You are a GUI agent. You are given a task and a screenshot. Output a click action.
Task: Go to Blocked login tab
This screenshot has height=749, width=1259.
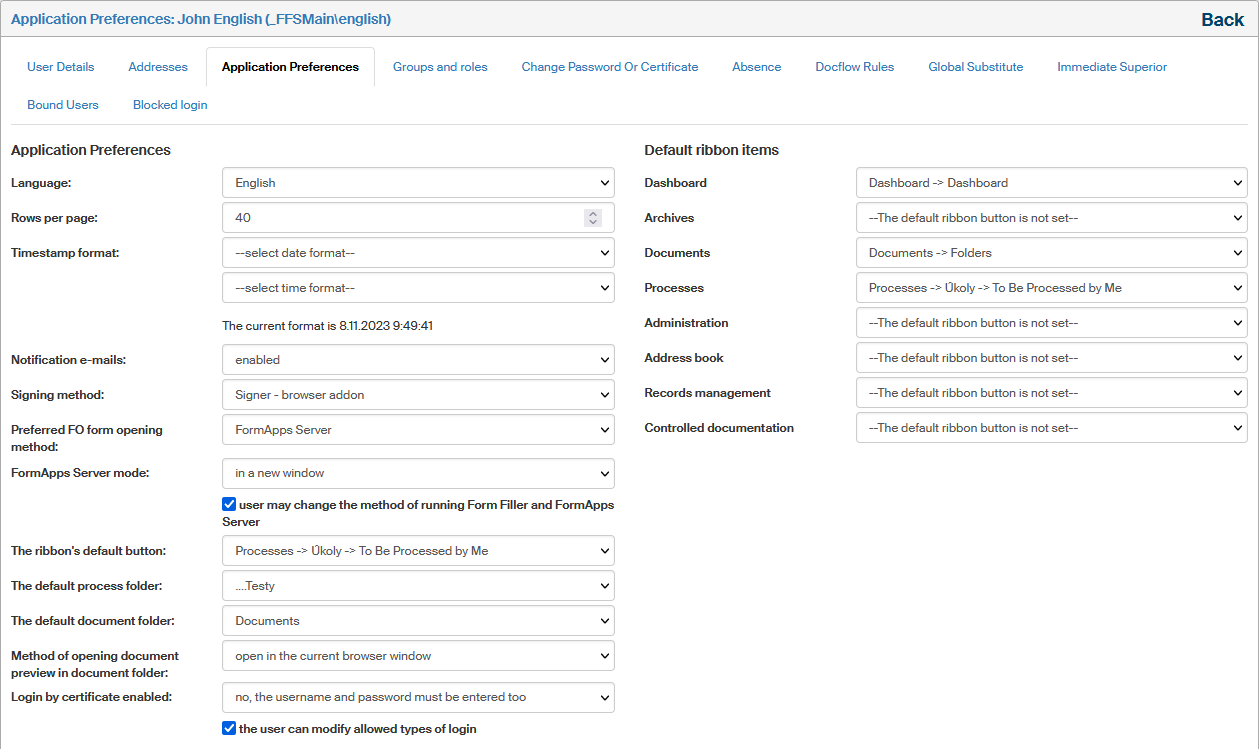(x=170, y=105)
